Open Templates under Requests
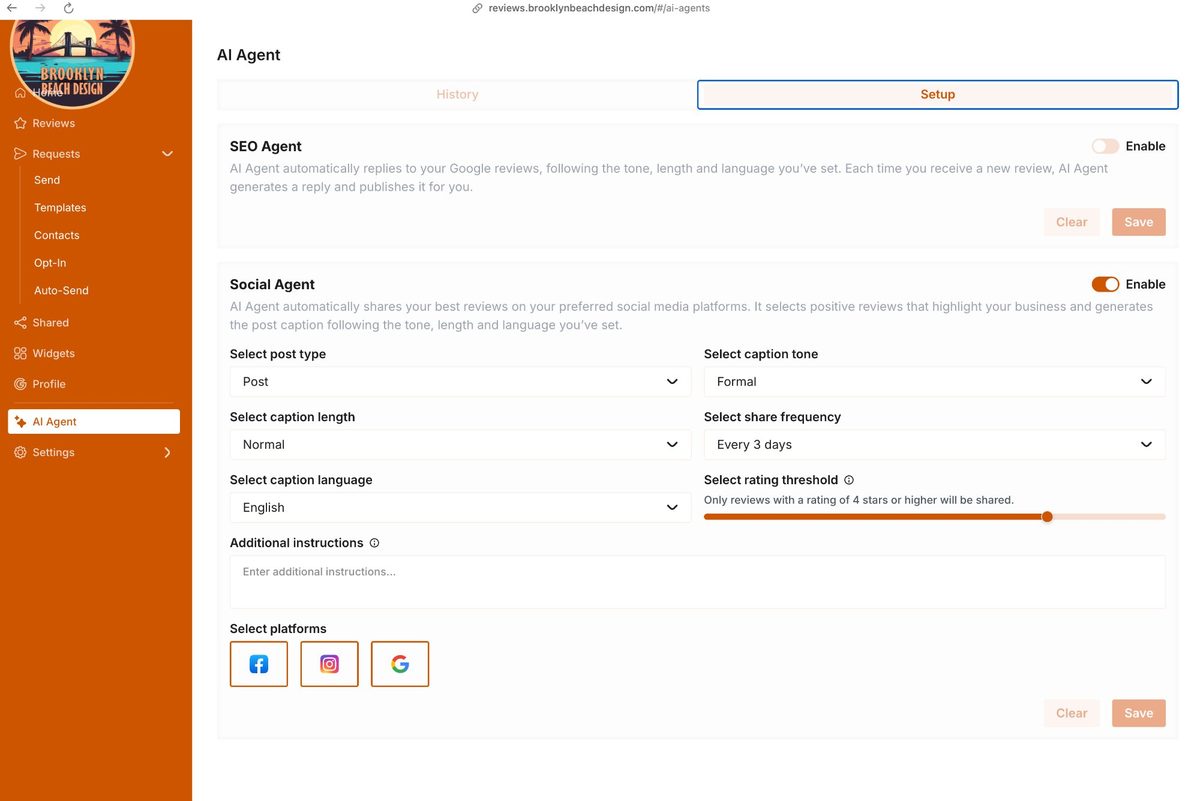The width and height of the screenshot is (1200, 801). tap(60, 208)
